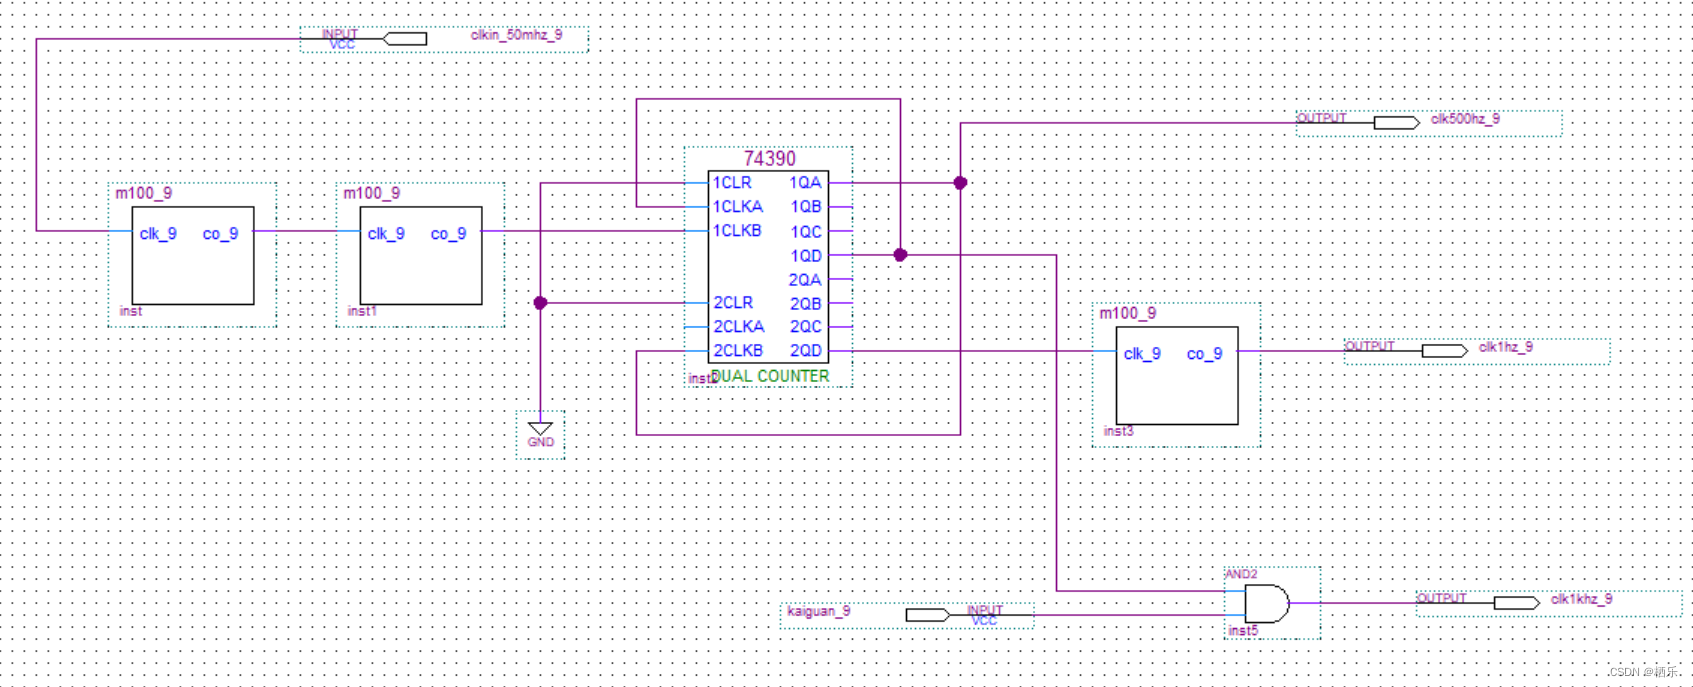1693x687 pixels.
Task: Select the AND2 gate inst5
Action: 1267,603
